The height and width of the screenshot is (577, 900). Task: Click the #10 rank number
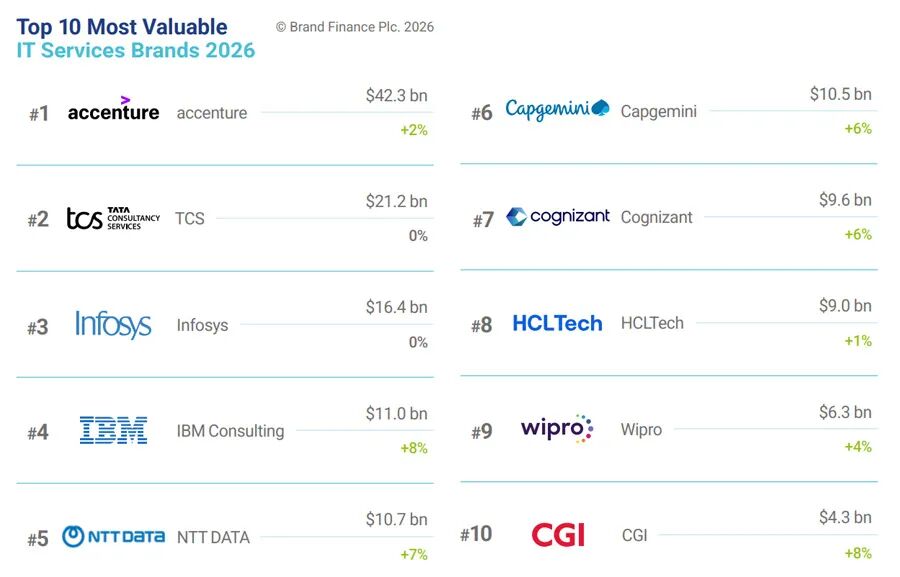[x=476, y=535]
